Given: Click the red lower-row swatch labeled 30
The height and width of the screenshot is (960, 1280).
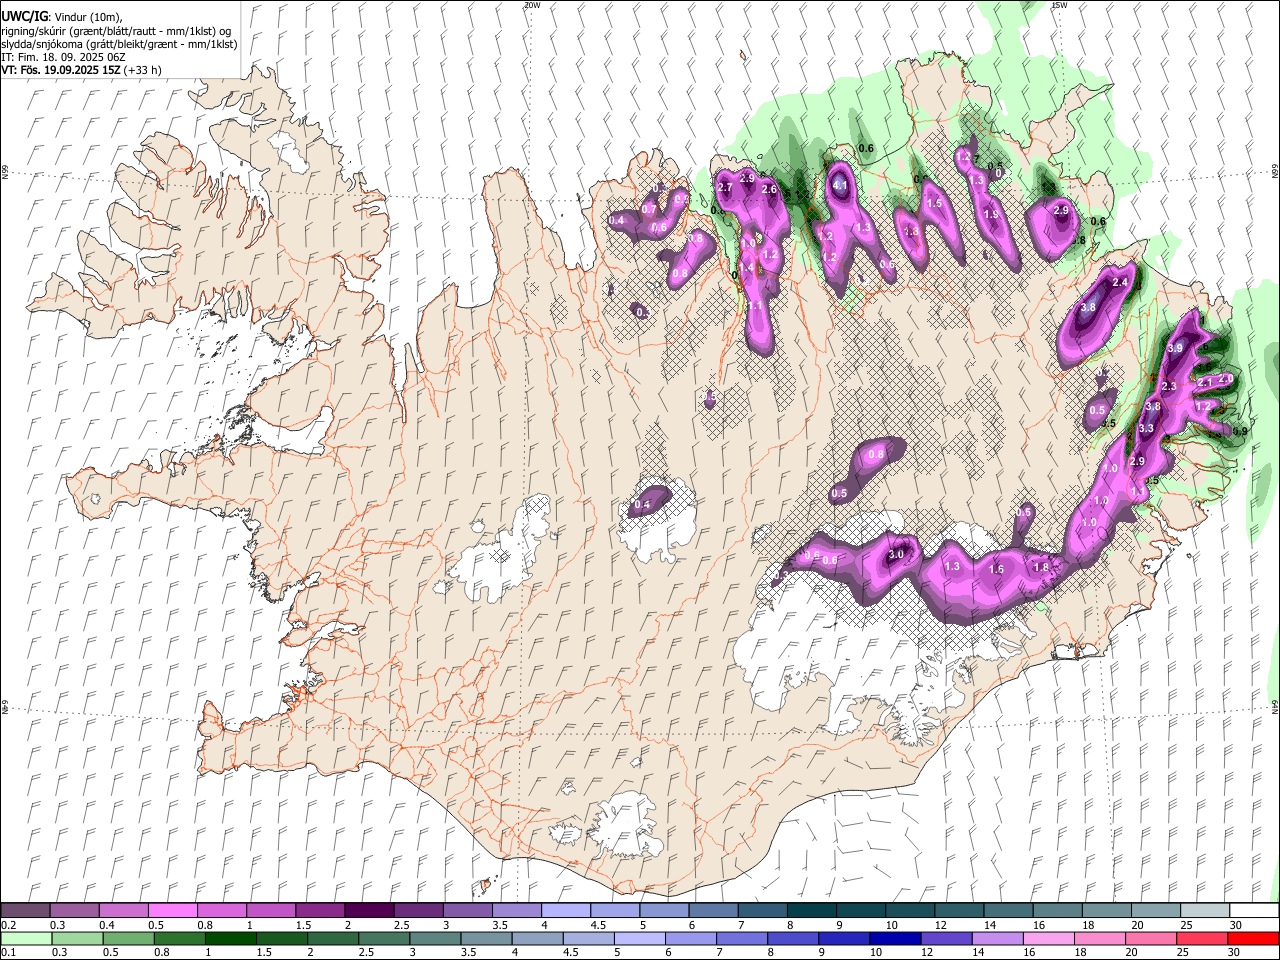Looking at the screenshot, I should [x=1253, y=938].
